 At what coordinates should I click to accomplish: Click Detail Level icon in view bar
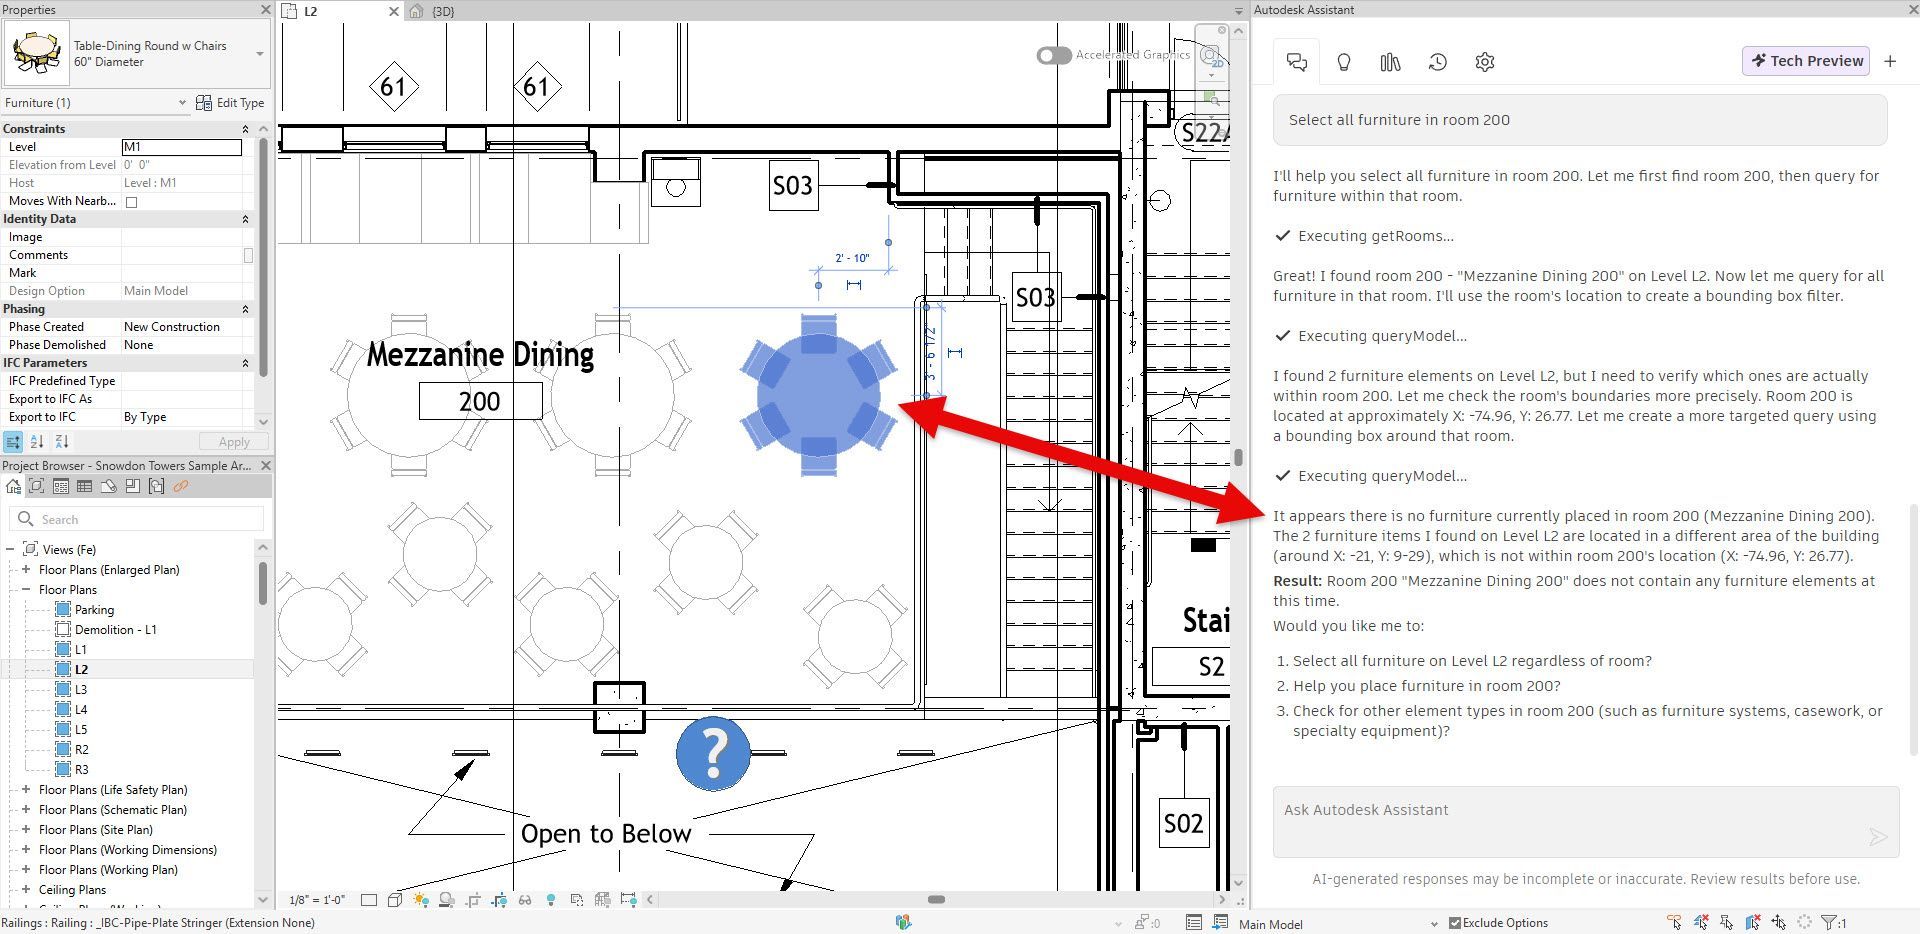click(x=369, y=900)
